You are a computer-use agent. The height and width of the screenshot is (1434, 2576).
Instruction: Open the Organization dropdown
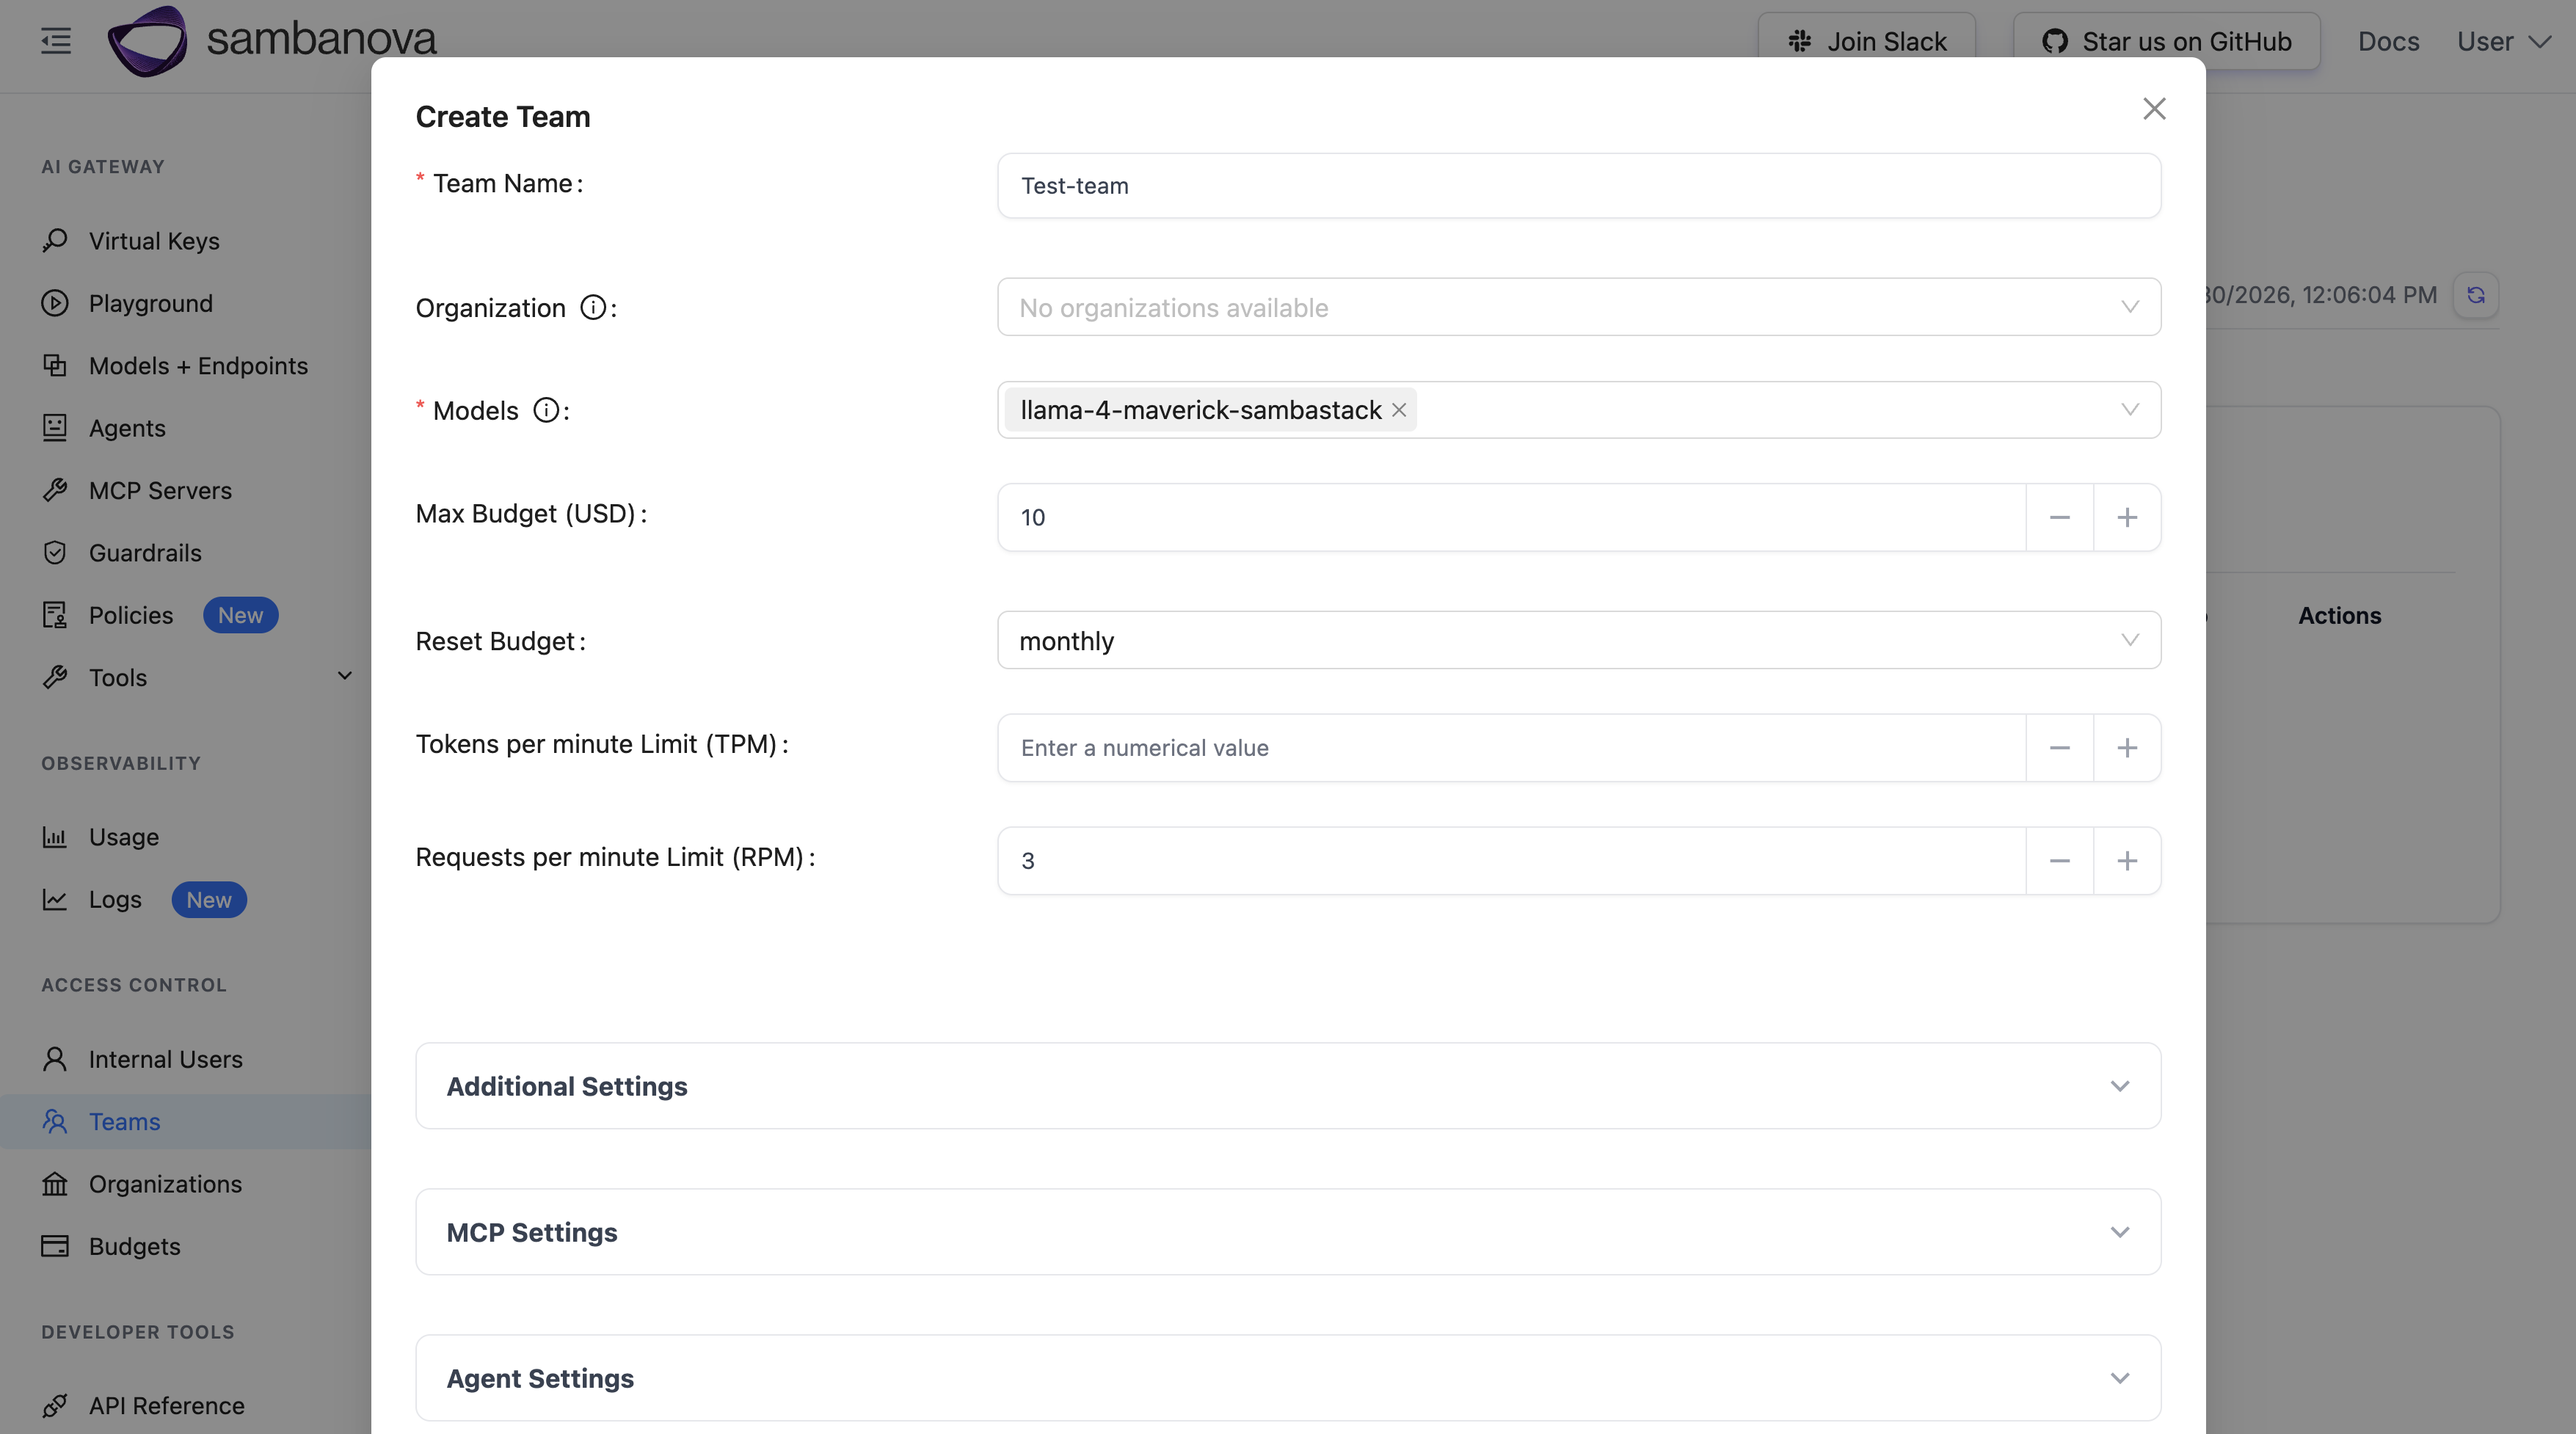click(1578, 307)
